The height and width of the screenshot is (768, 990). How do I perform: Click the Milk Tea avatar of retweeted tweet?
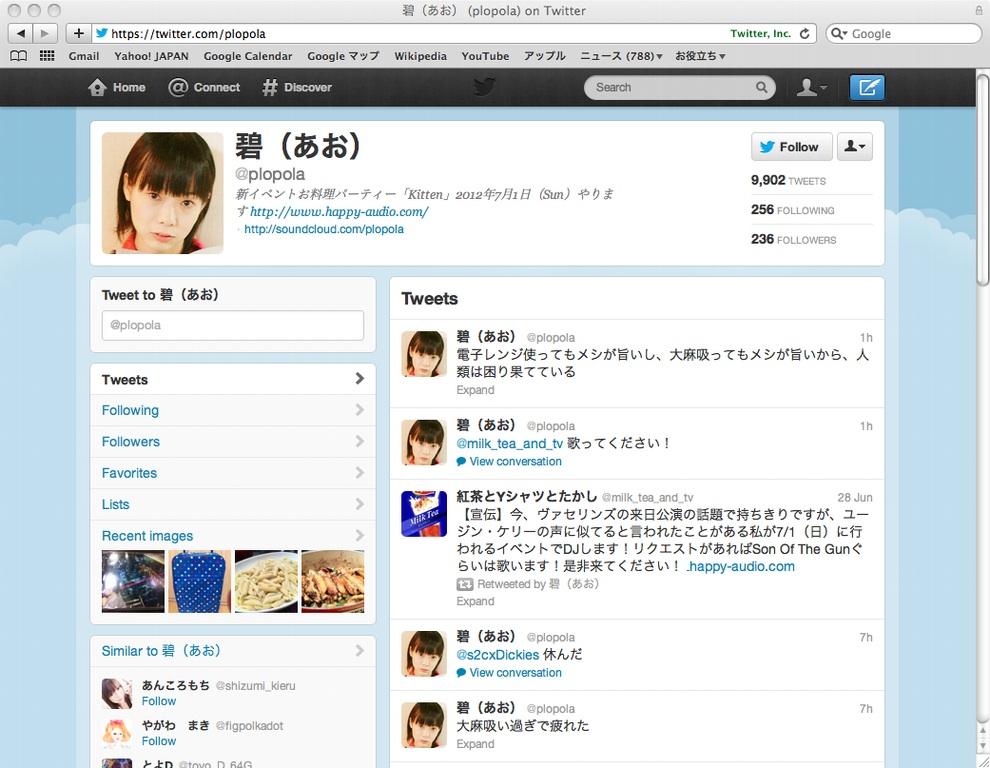tap(424, 513)
